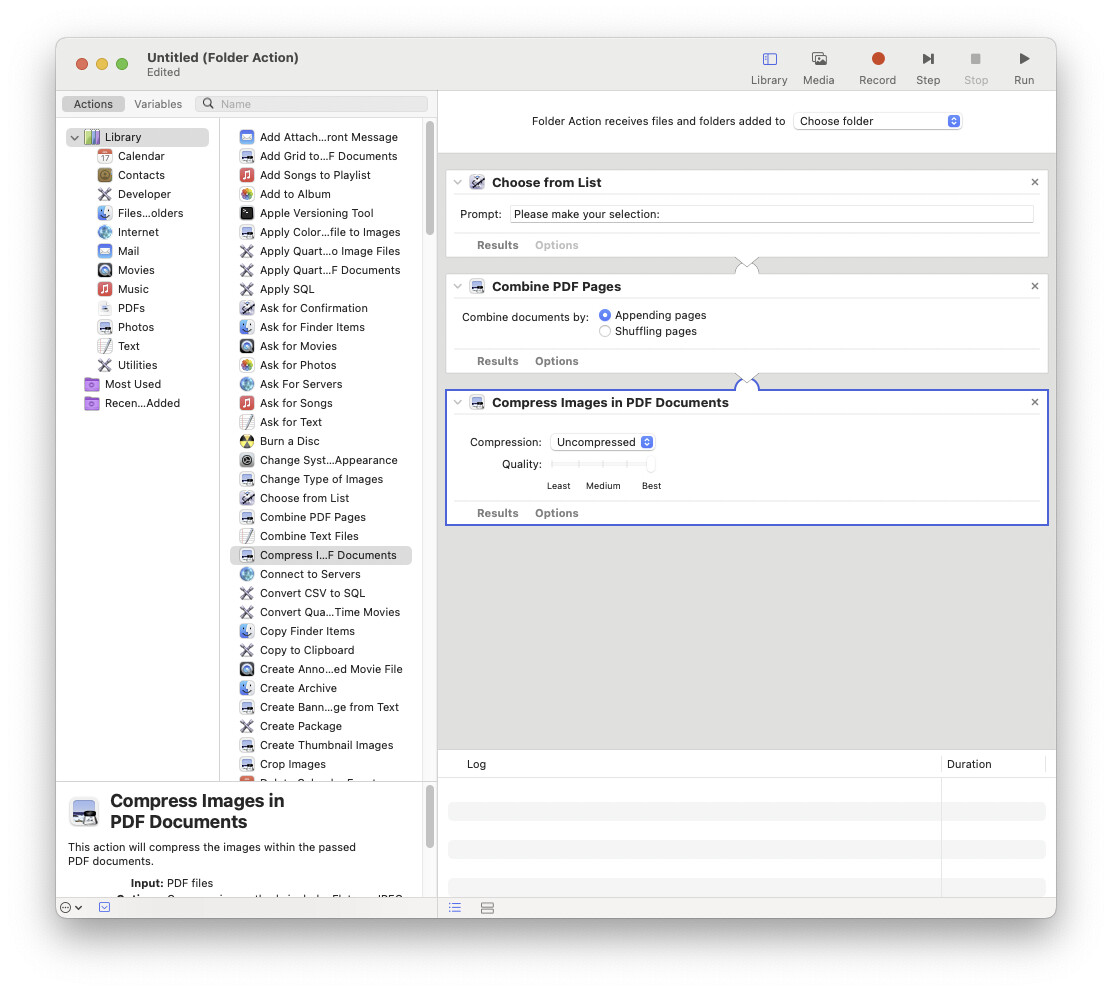Switch to the Variables tab
Screen dimensions: 1112x992
(157, 103)
